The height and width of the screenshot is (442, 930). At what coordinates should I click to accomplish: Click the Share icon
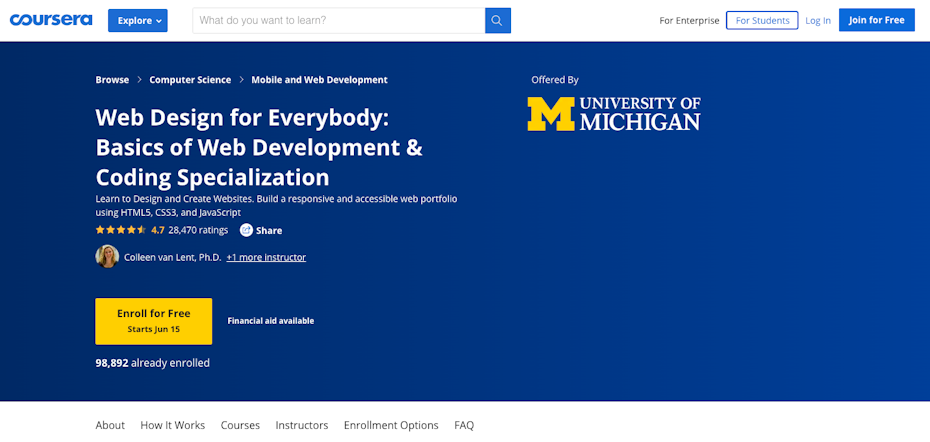coord(247,230)
